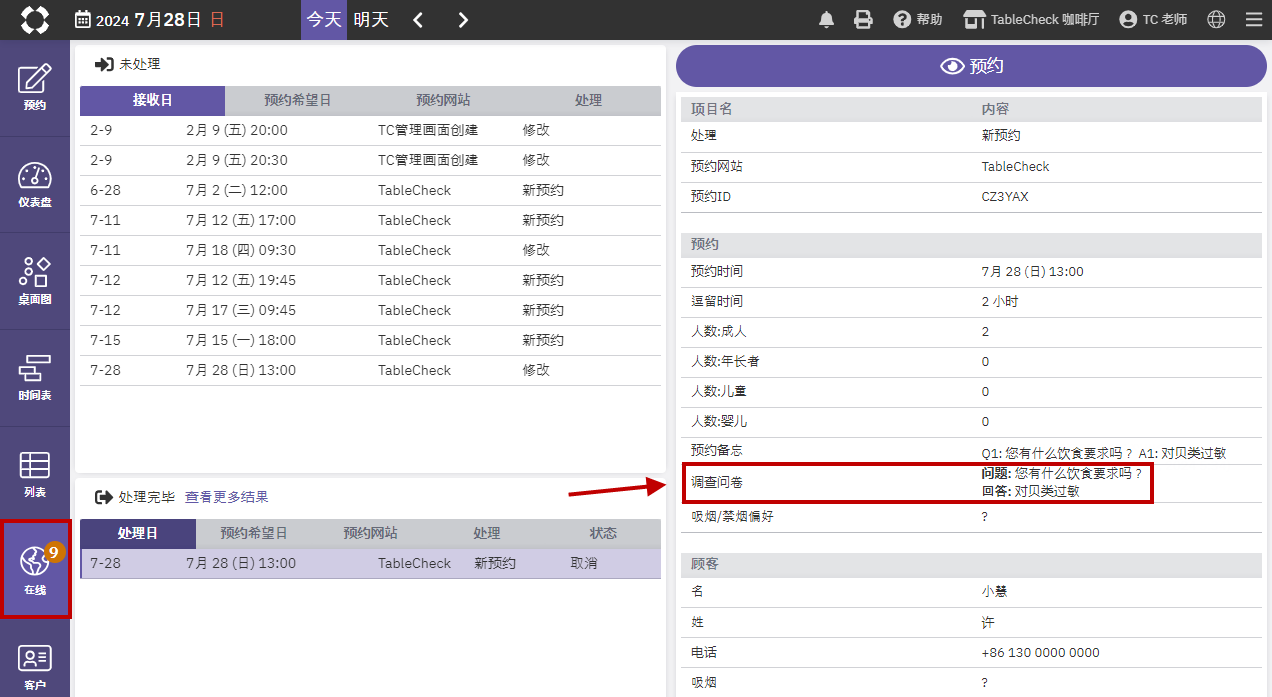This screenshot has height=697, width=1272.
Task: Open 桌面图 floor map sidebar icon
Action: click(35, 282)
